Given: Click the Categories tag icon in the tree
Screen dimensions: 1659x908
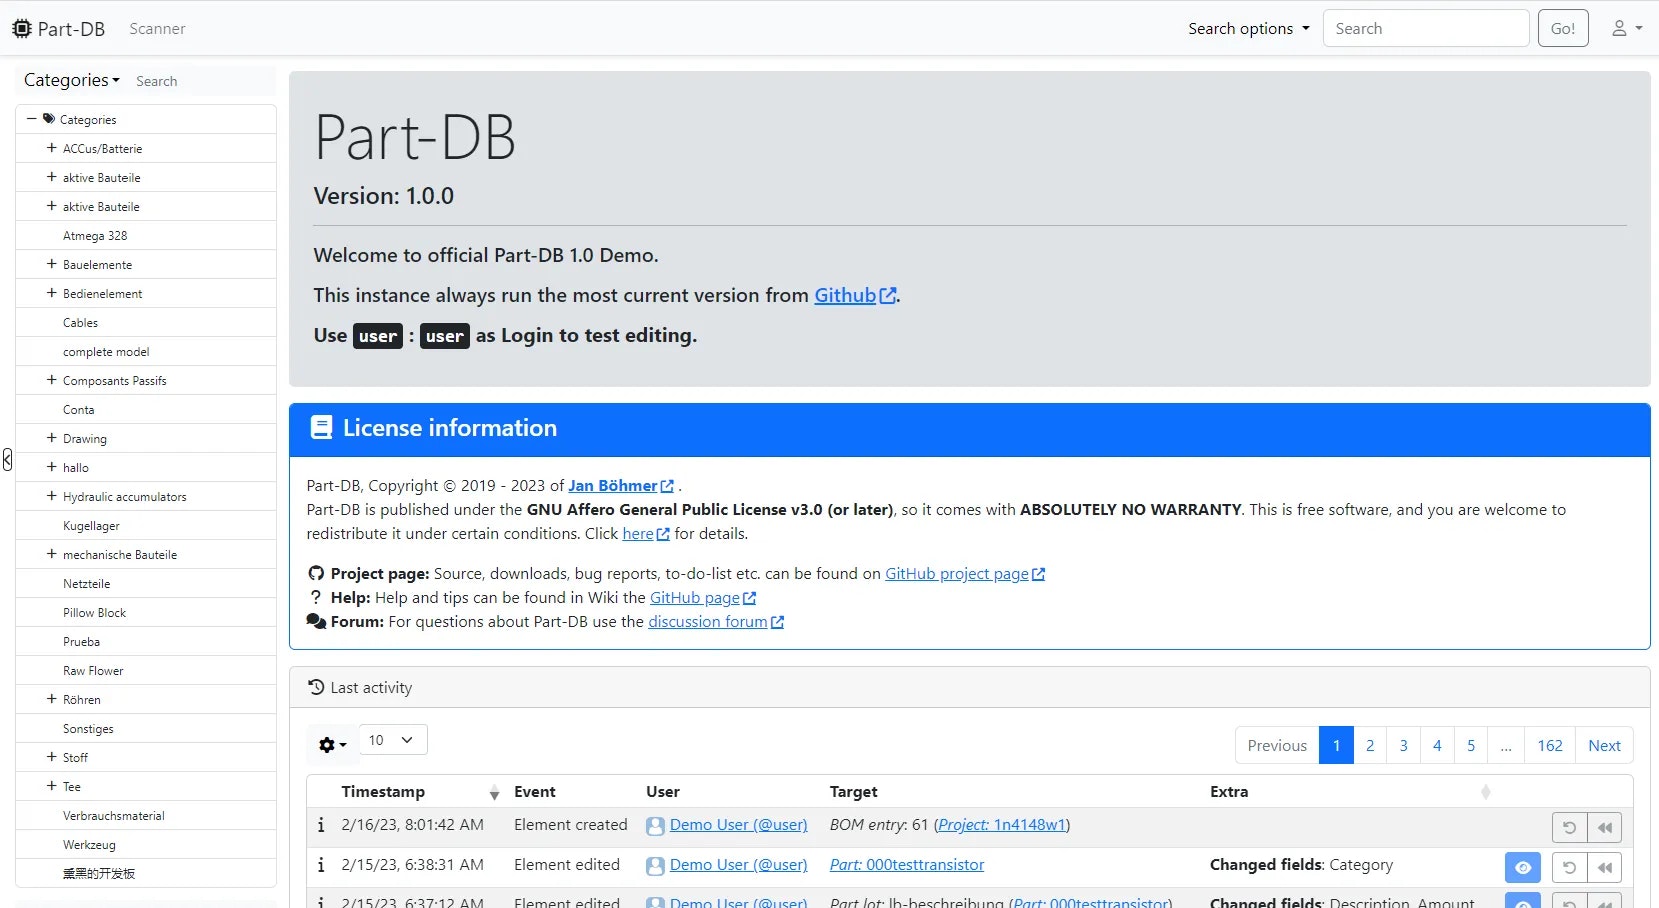Looking at the screenshot, I should click(x=49, y=119).
